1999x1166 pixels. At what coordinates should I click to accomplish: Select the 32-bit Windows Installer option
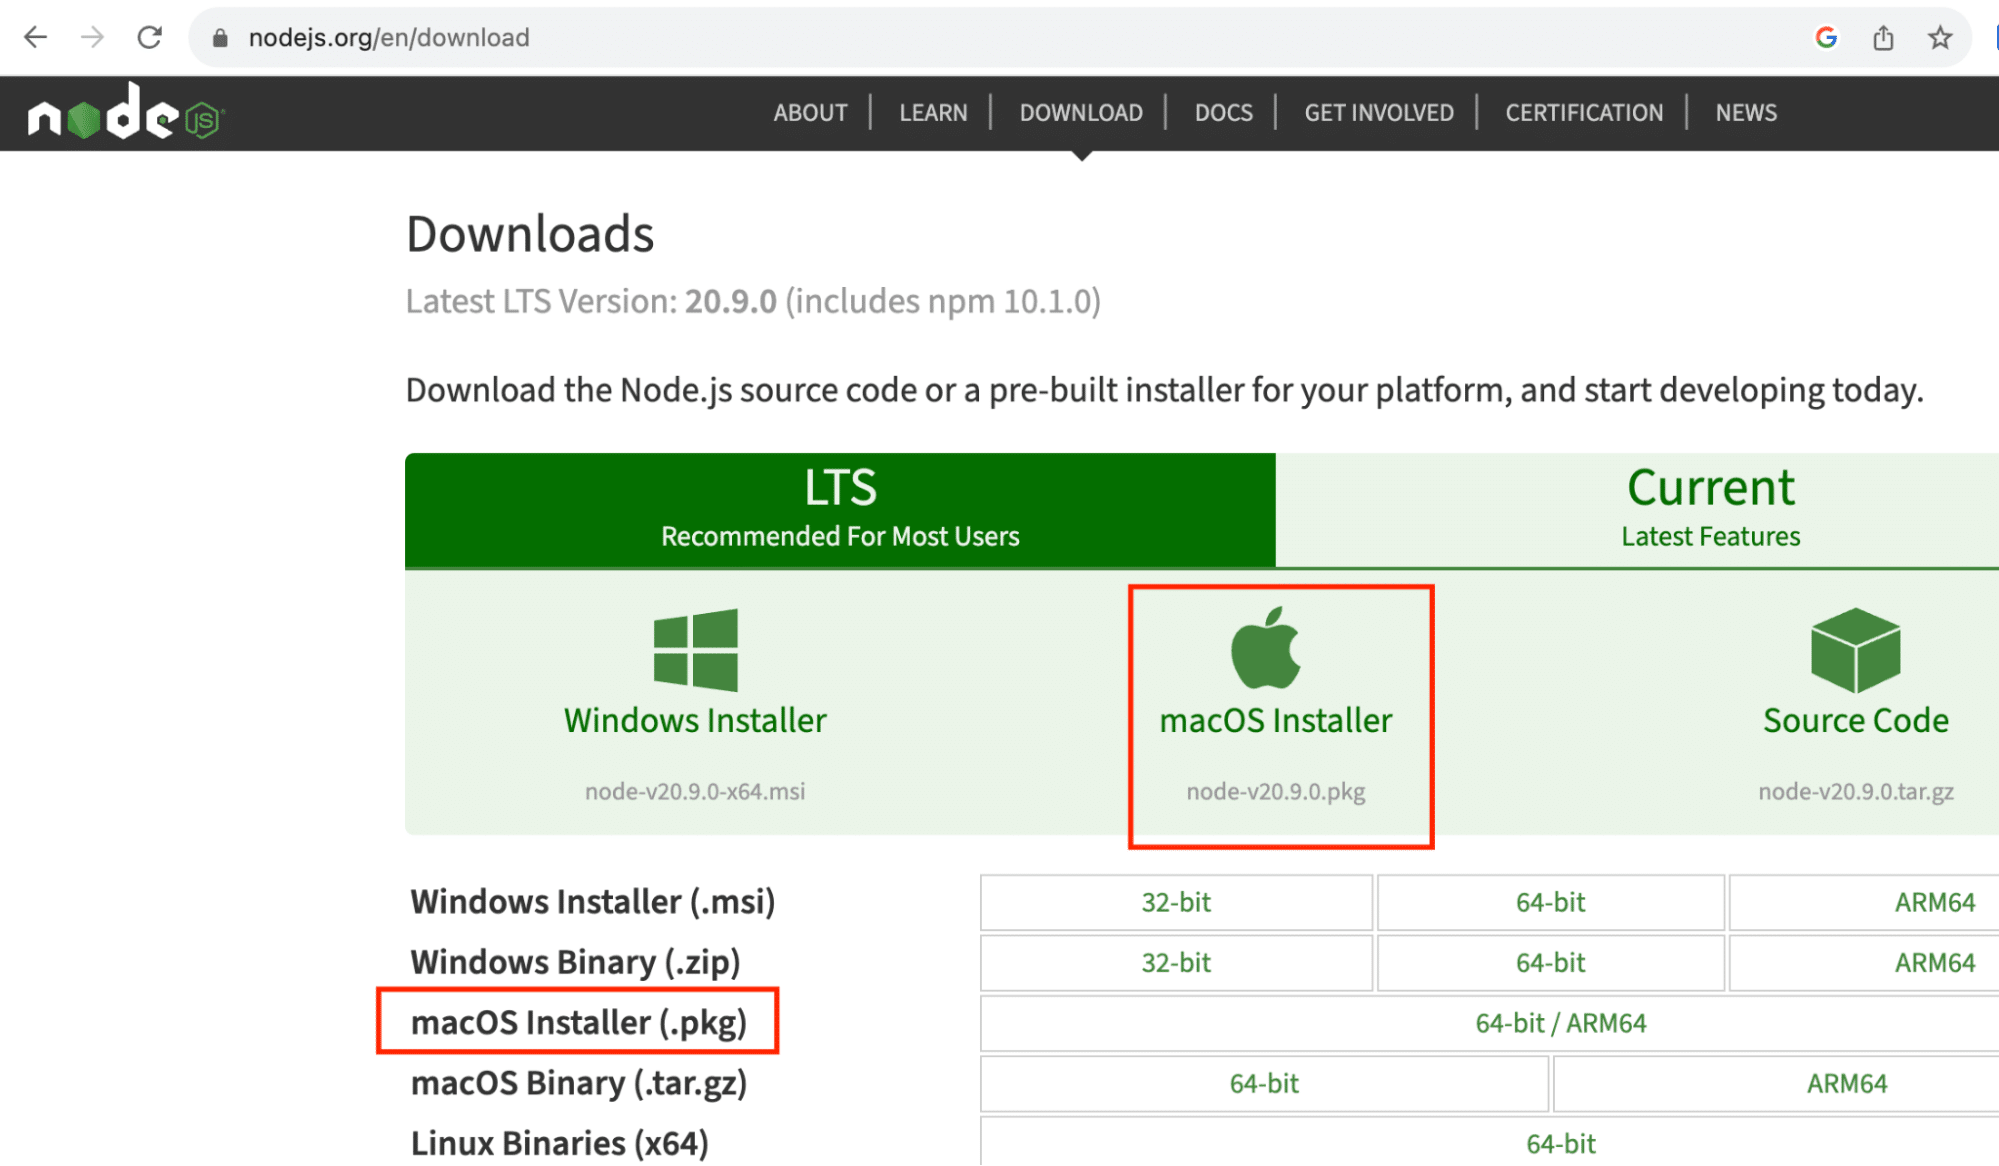[x=1175, y=902]
